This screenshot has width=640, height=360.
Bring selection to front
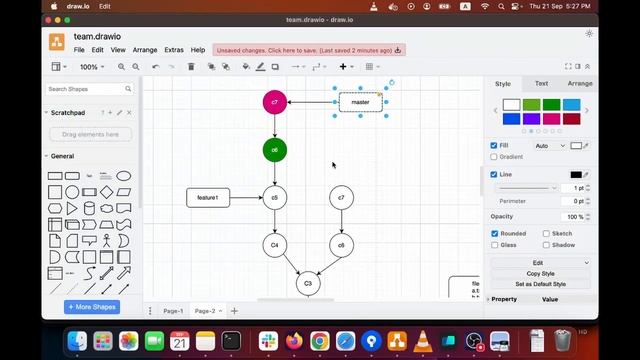[211, 67]
